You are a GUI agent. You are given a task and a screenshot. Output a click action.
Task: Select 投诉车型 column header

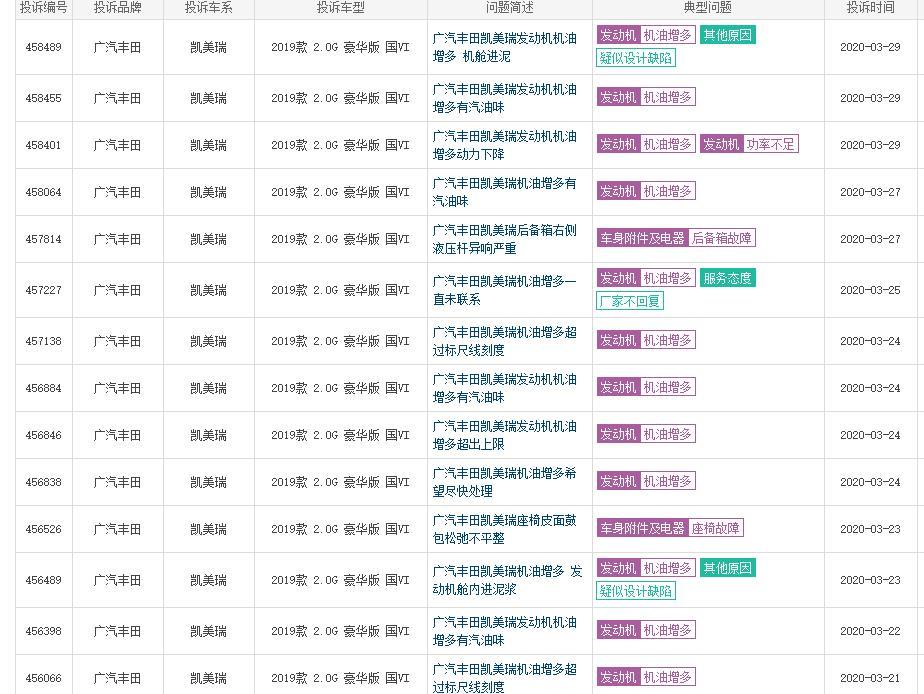tap(341, 8)
